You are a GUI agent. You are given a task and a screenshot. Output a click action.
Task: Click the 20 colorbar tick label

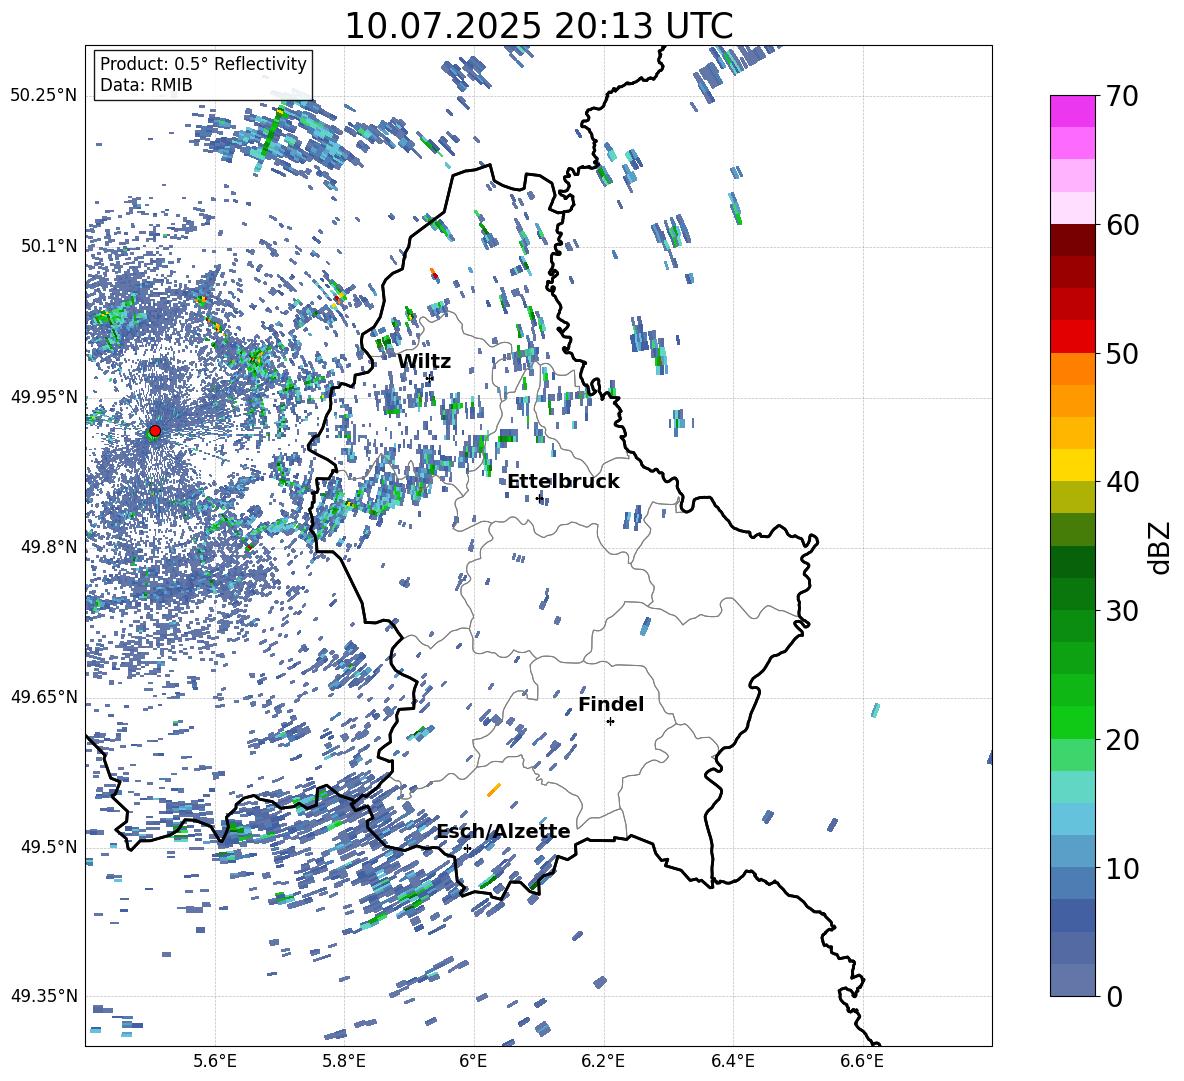[1122, 740]
